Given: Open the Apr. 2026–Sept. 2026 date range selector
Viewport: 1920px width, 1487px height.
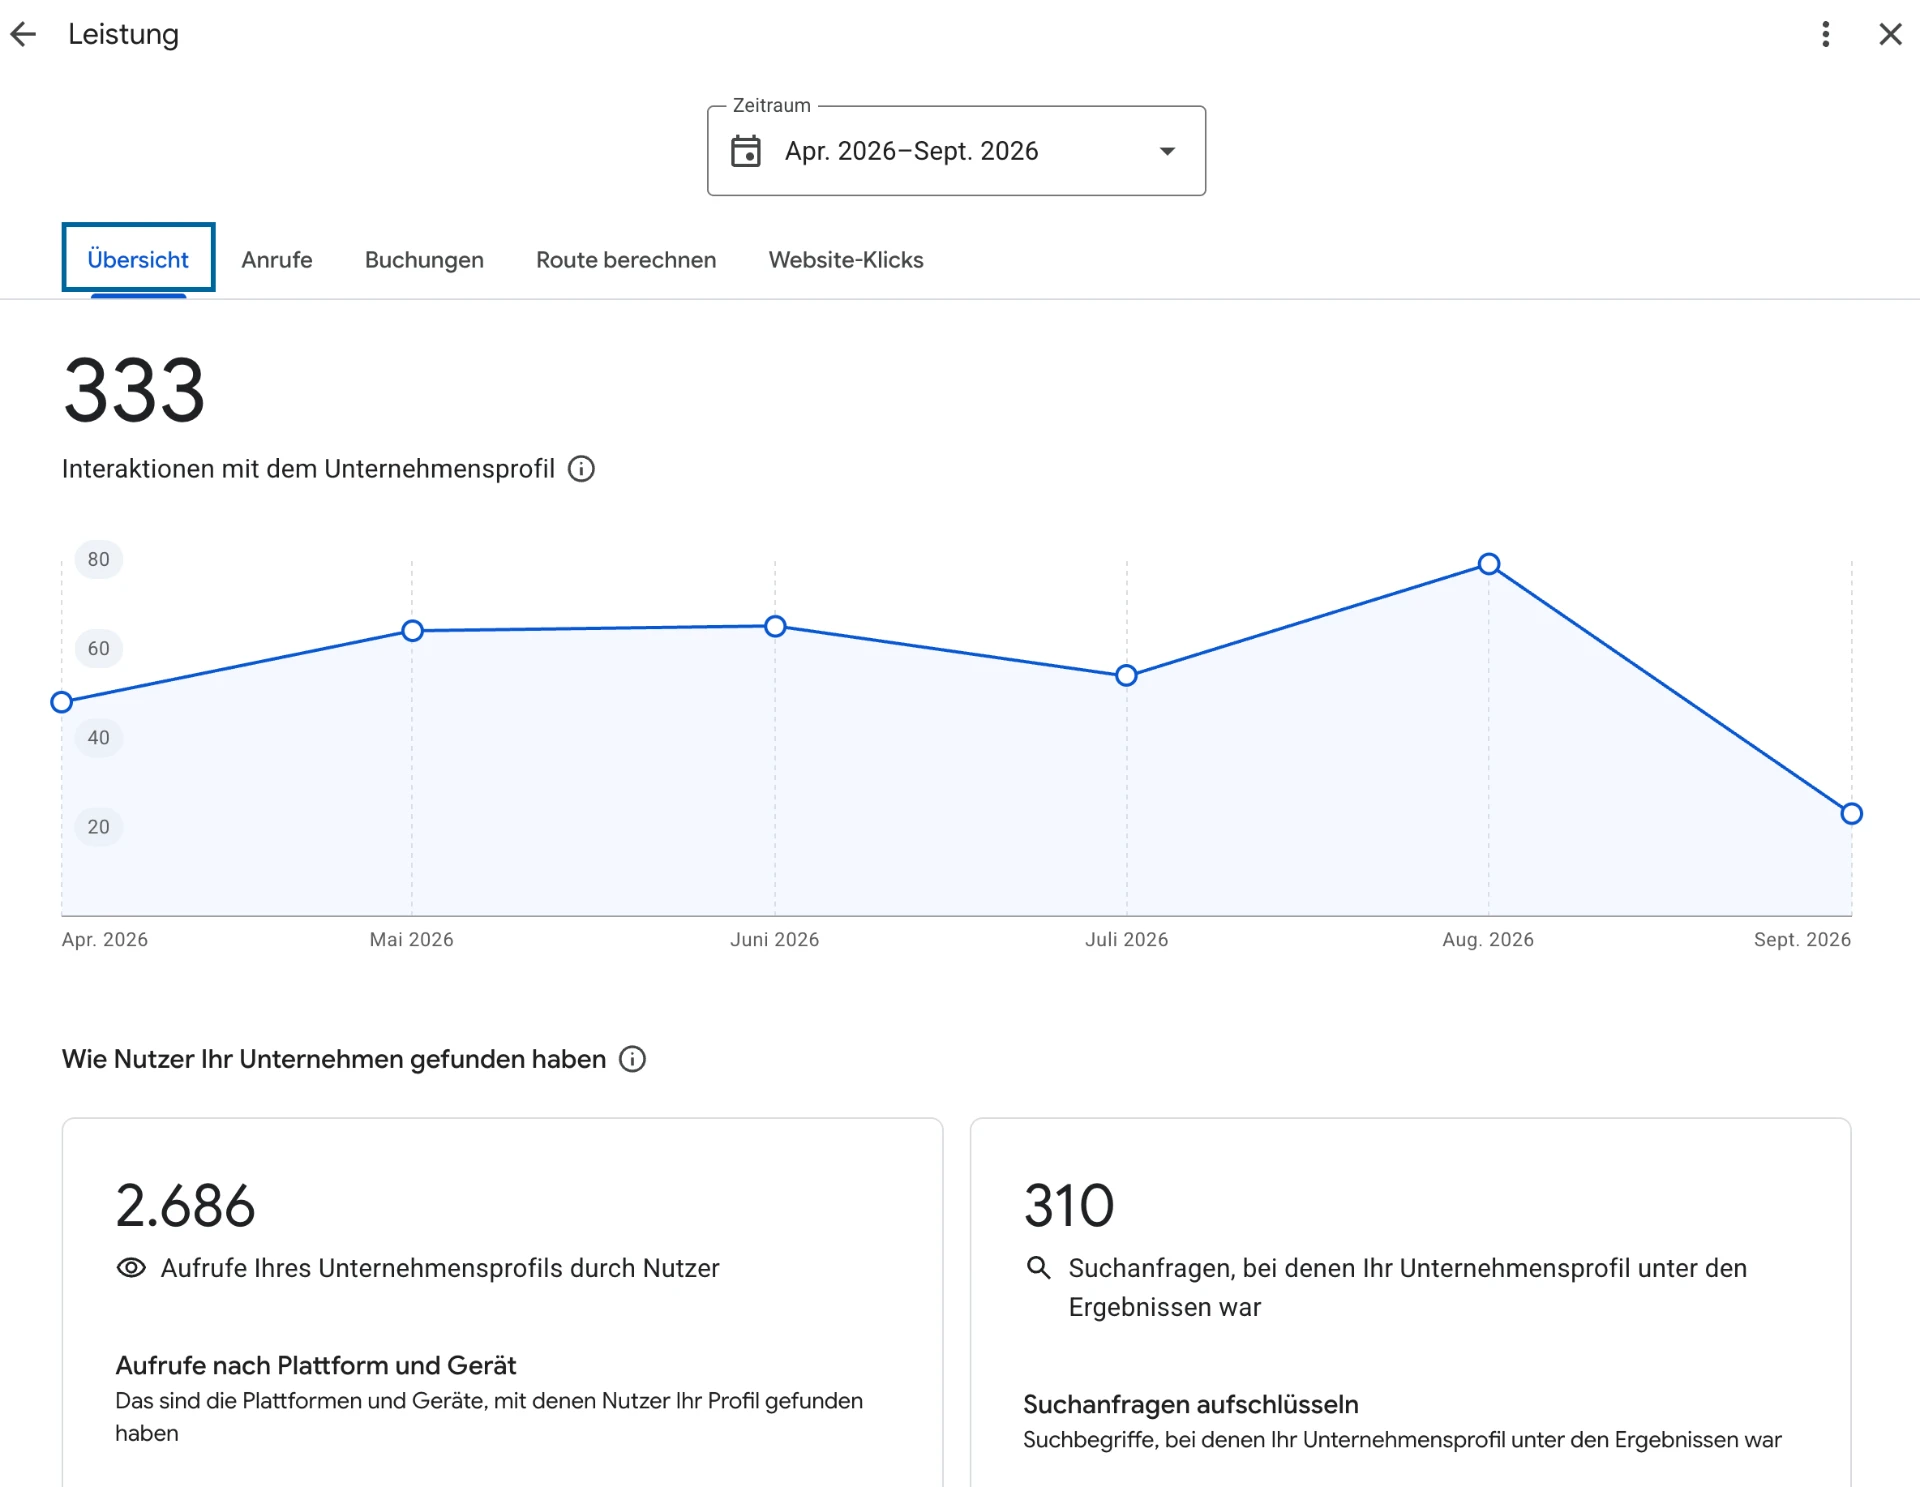Looking at the screenshot, I should 956,151.
